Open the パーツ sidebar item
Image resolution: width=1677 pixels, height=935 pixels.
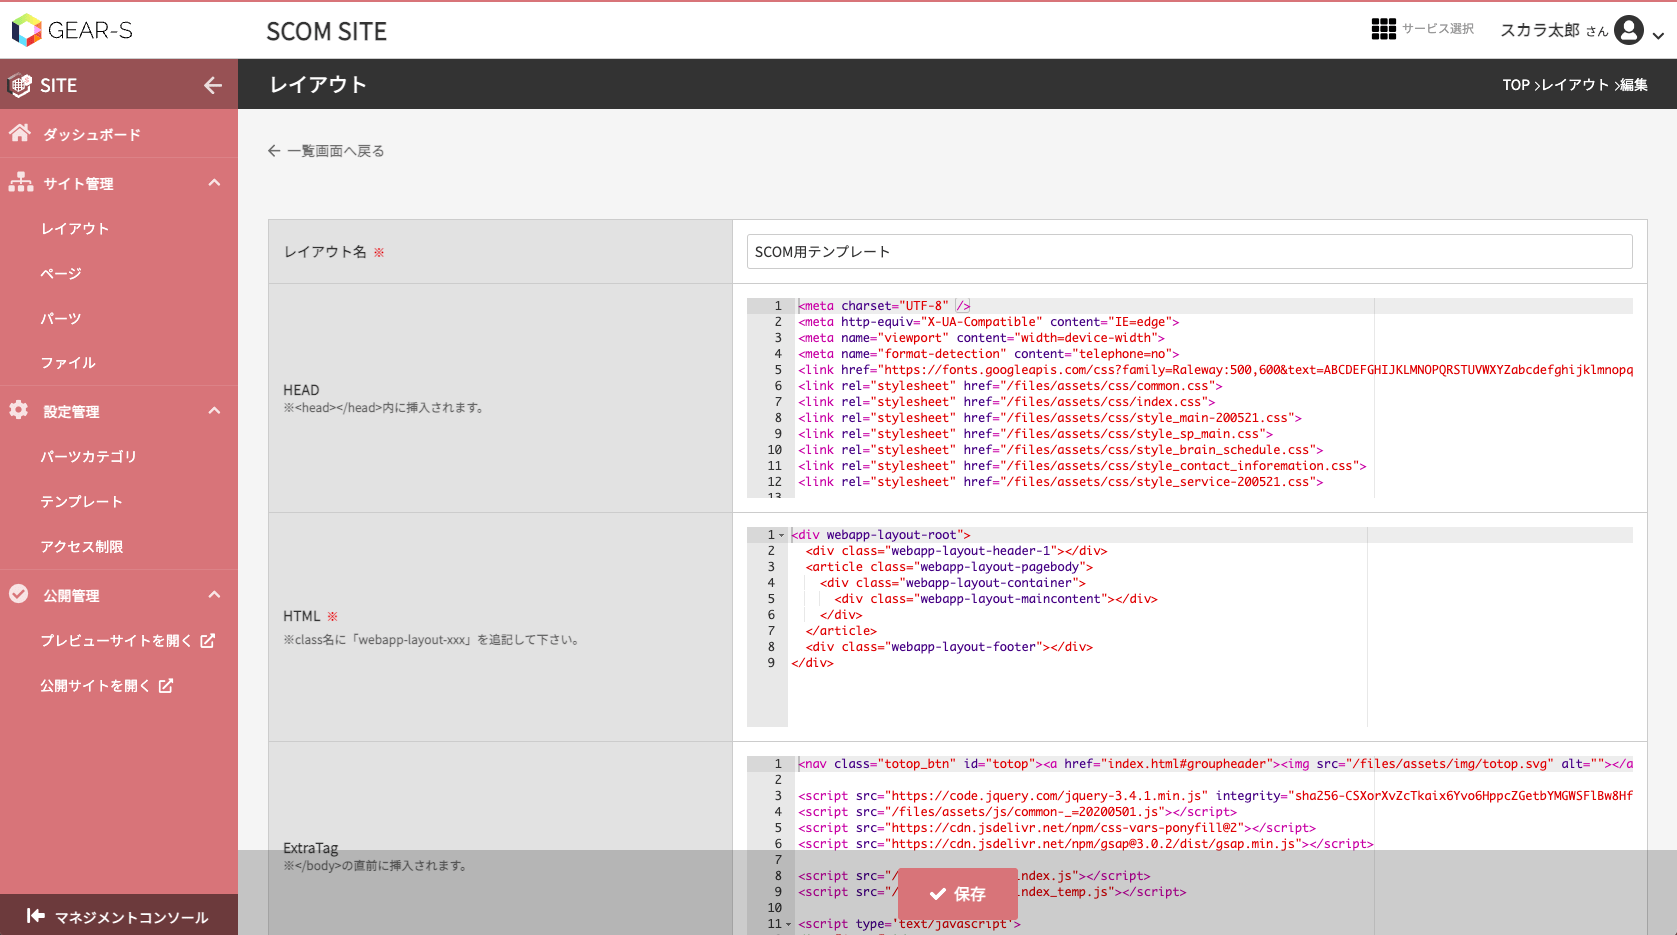click(61, 319)
